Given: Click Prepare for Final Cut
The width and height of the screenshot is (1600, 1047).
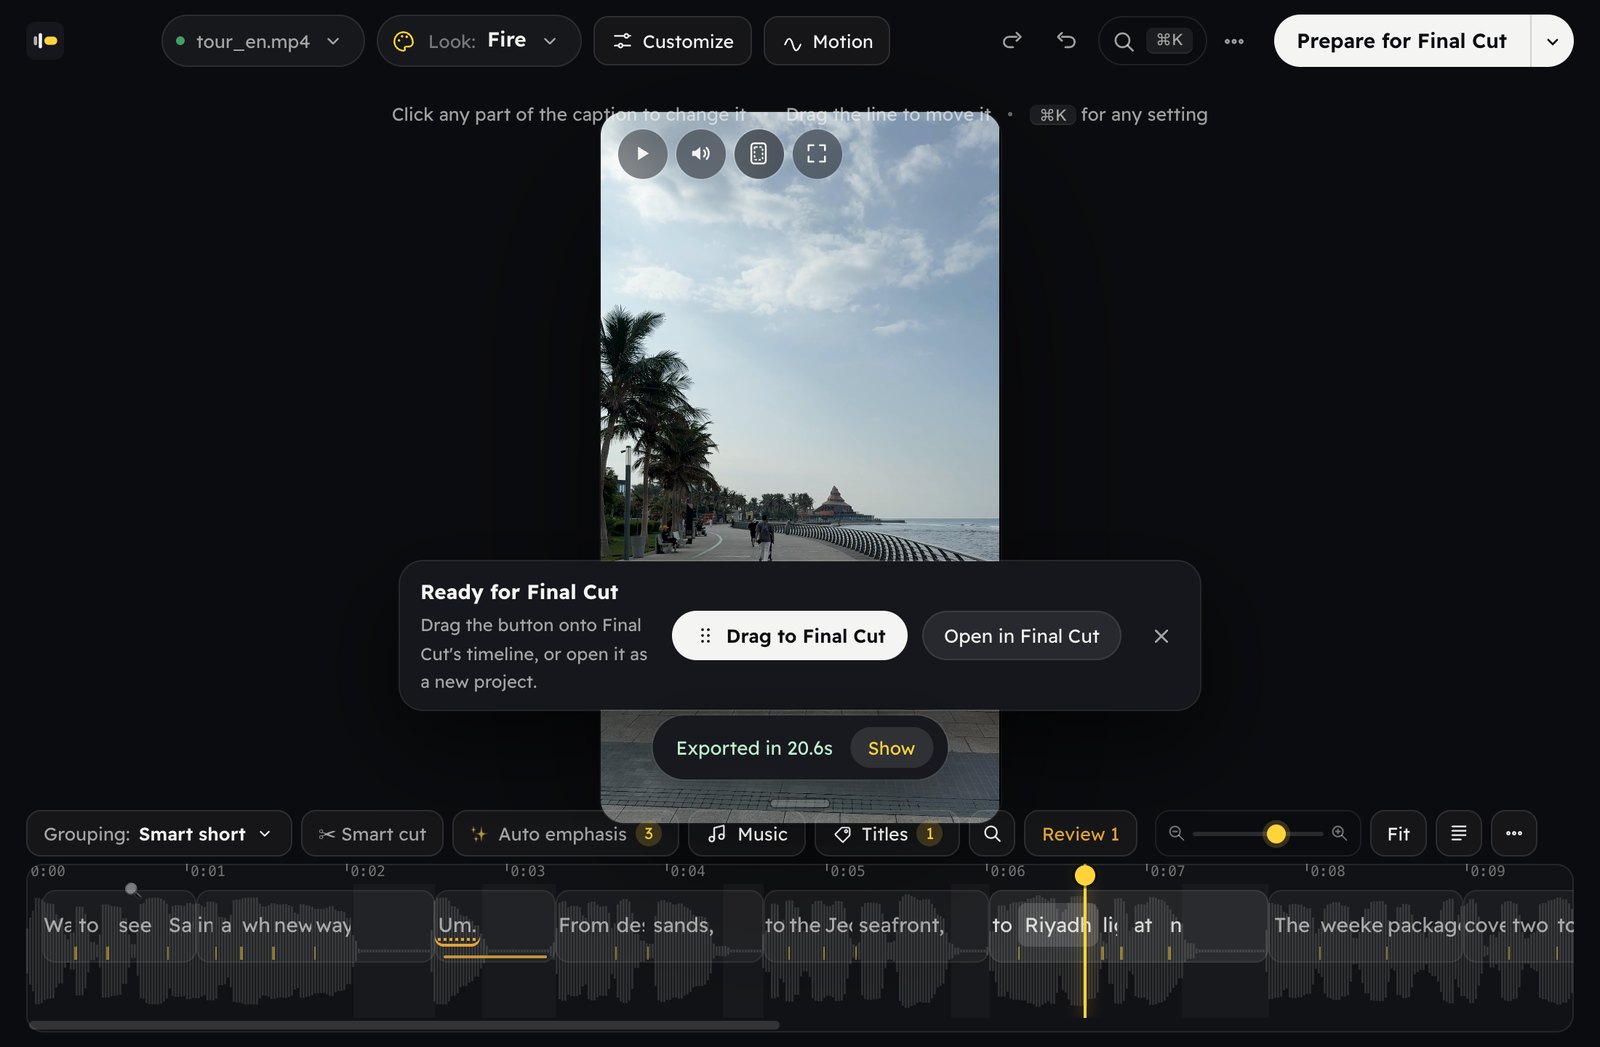Looking at the screenshot, I should click(x=1401, y=41).
